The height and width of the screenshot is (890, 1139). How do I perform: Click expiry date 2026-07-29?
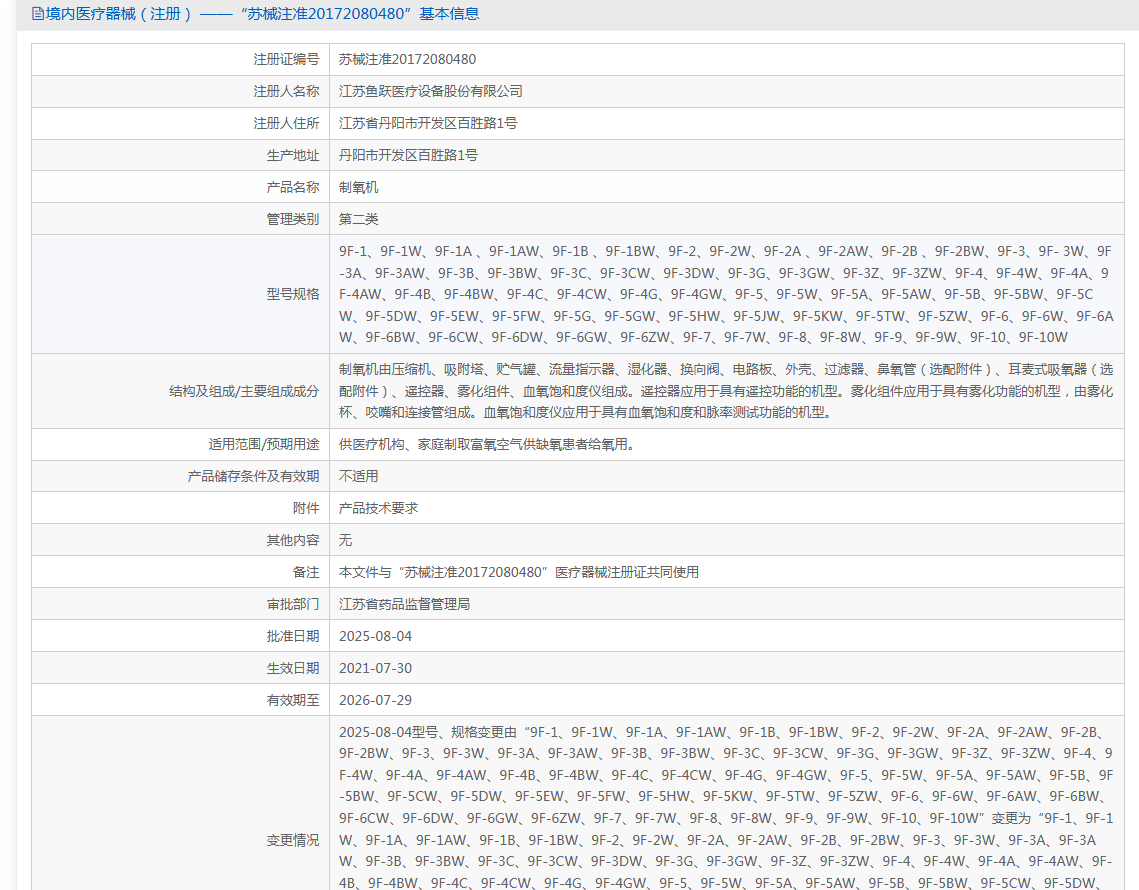(375, 700)
